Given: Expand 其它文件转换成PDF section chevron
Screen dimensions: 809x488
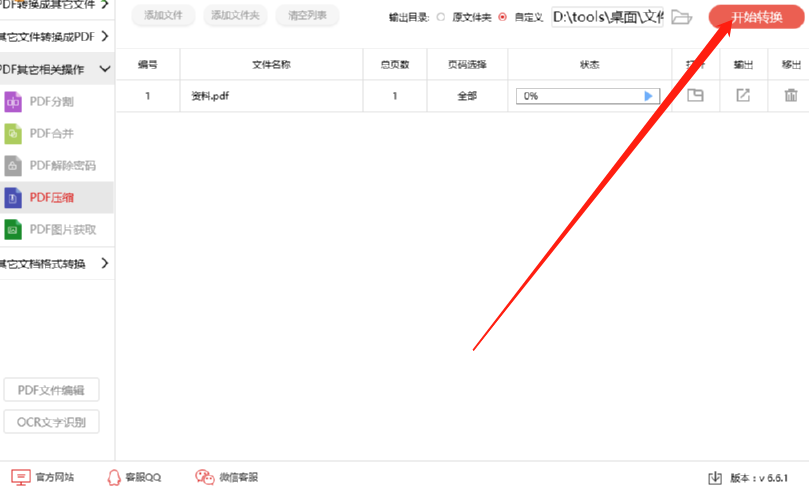Looking at the screenshot, I should [x=105, y=36].
